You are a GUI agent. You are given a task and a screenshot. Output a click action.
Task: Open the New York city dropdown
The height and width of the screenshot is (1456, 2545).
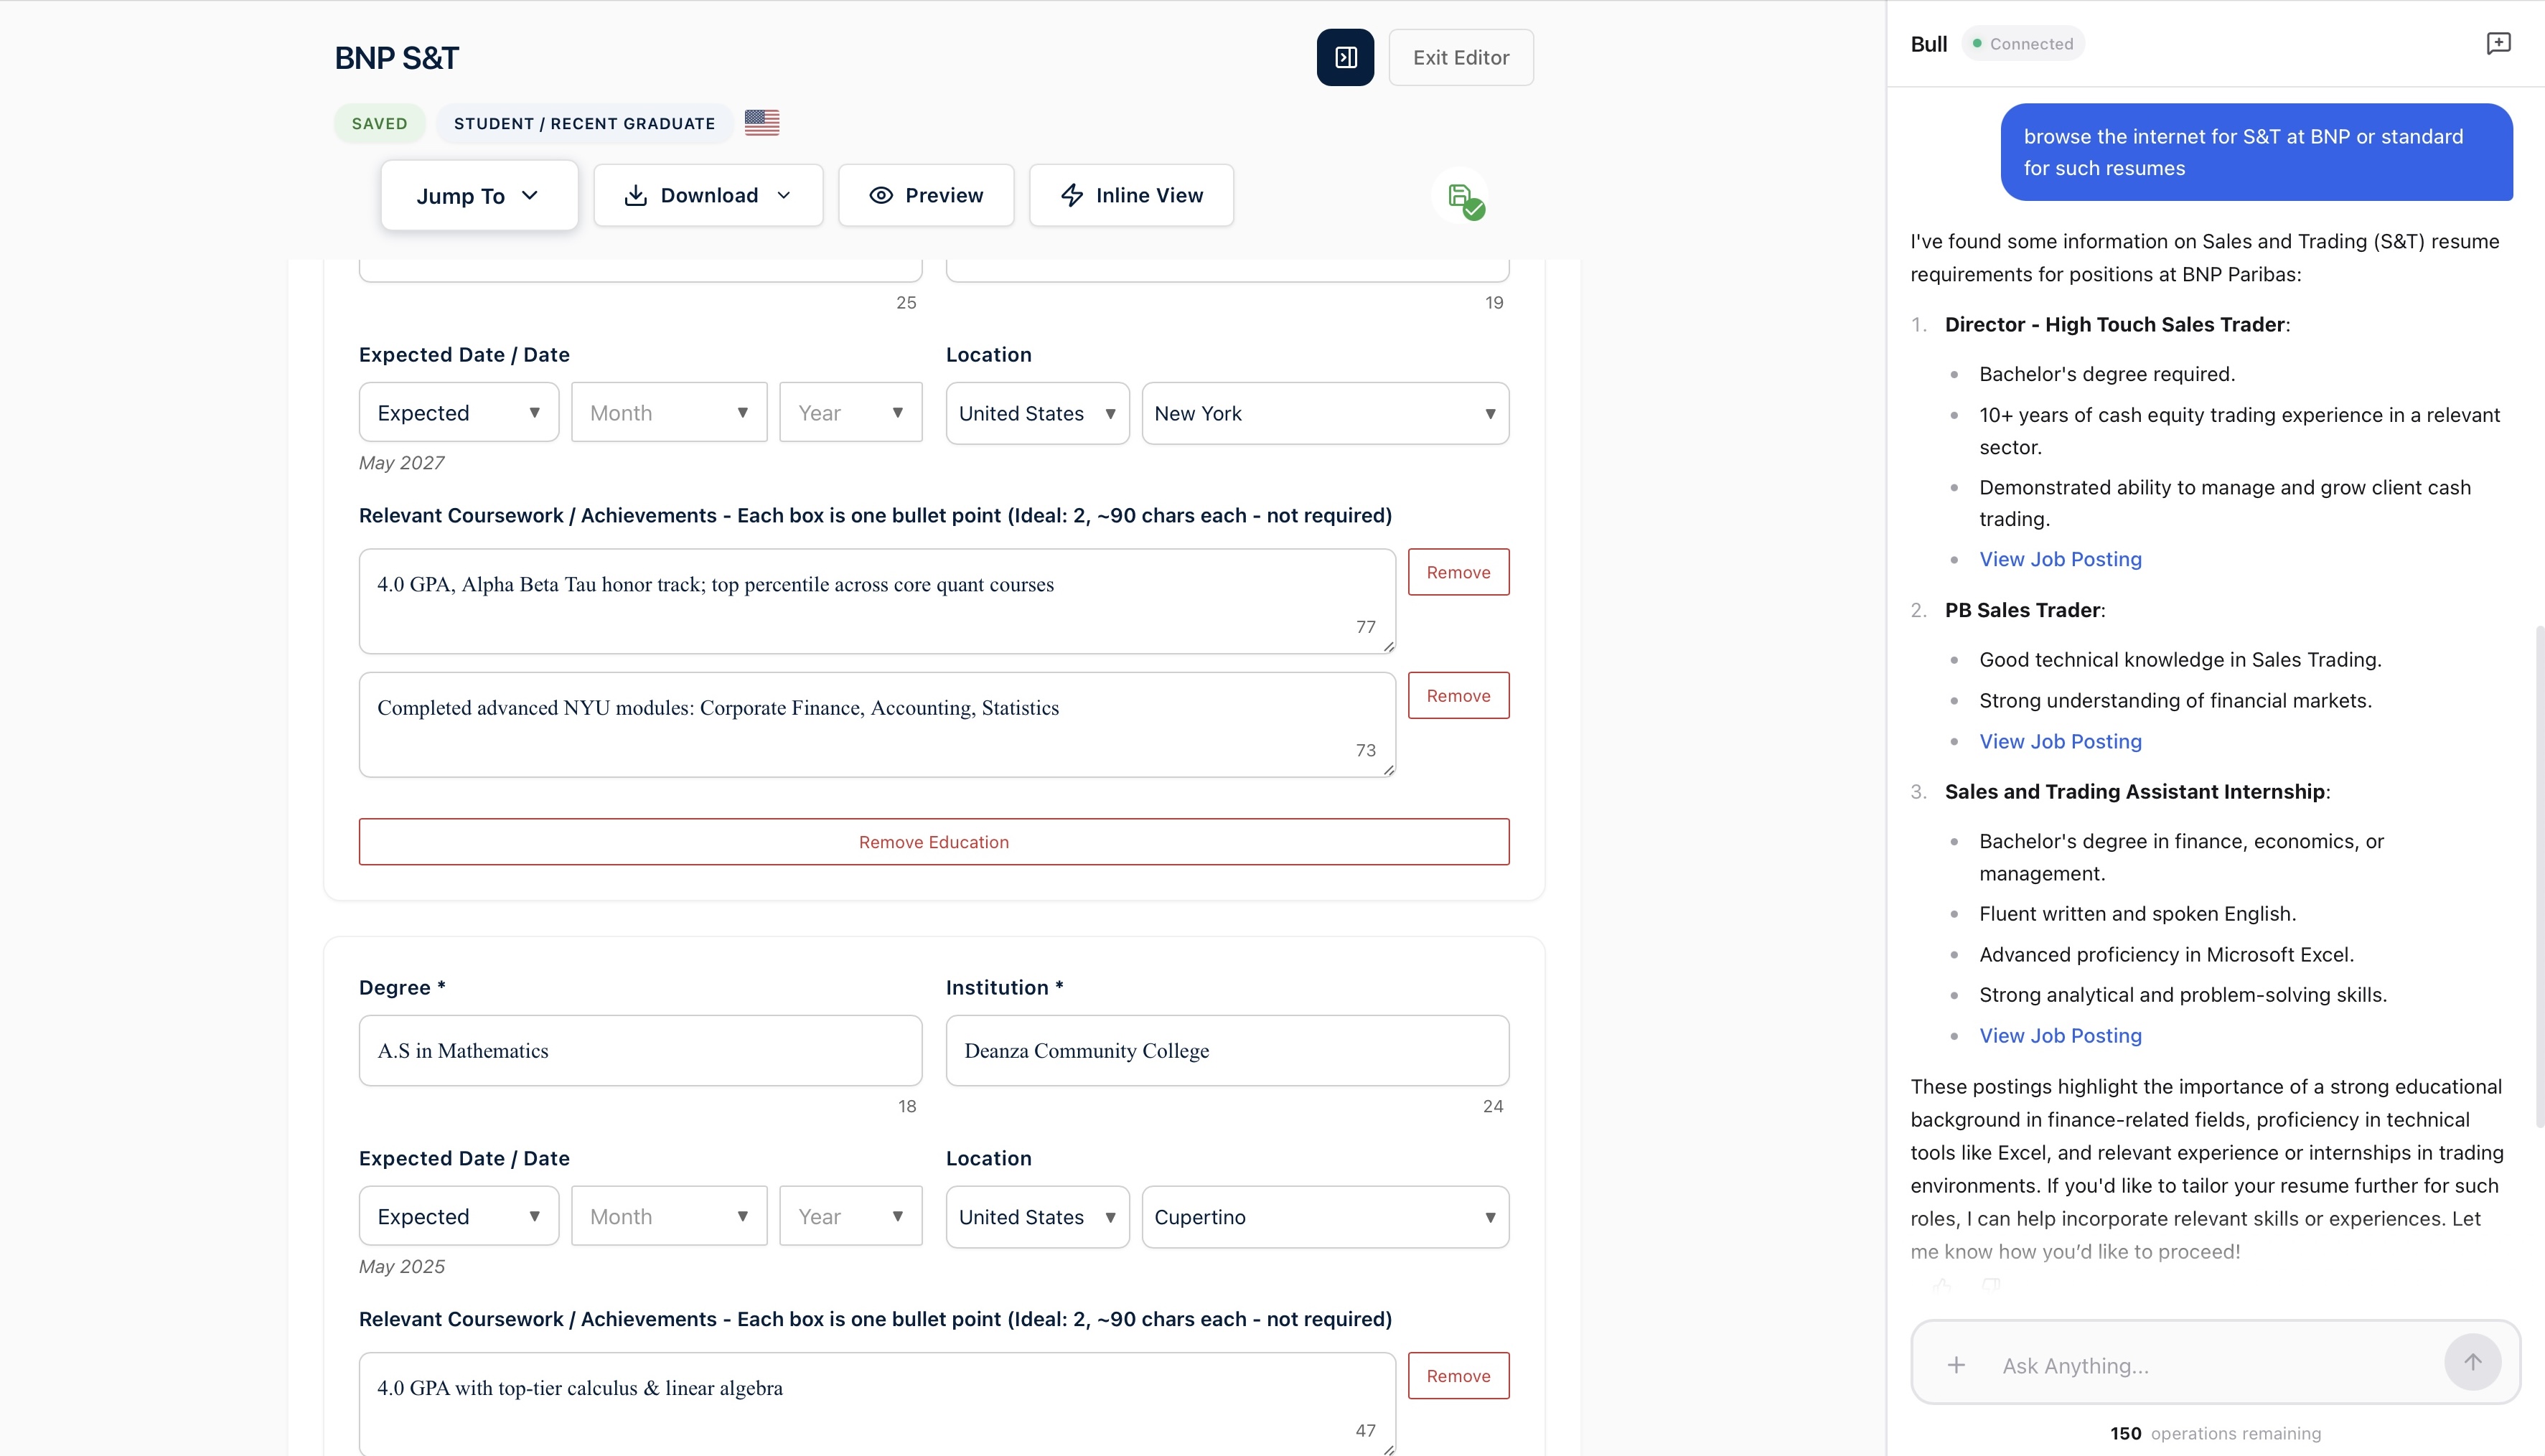click(1324, 413)
